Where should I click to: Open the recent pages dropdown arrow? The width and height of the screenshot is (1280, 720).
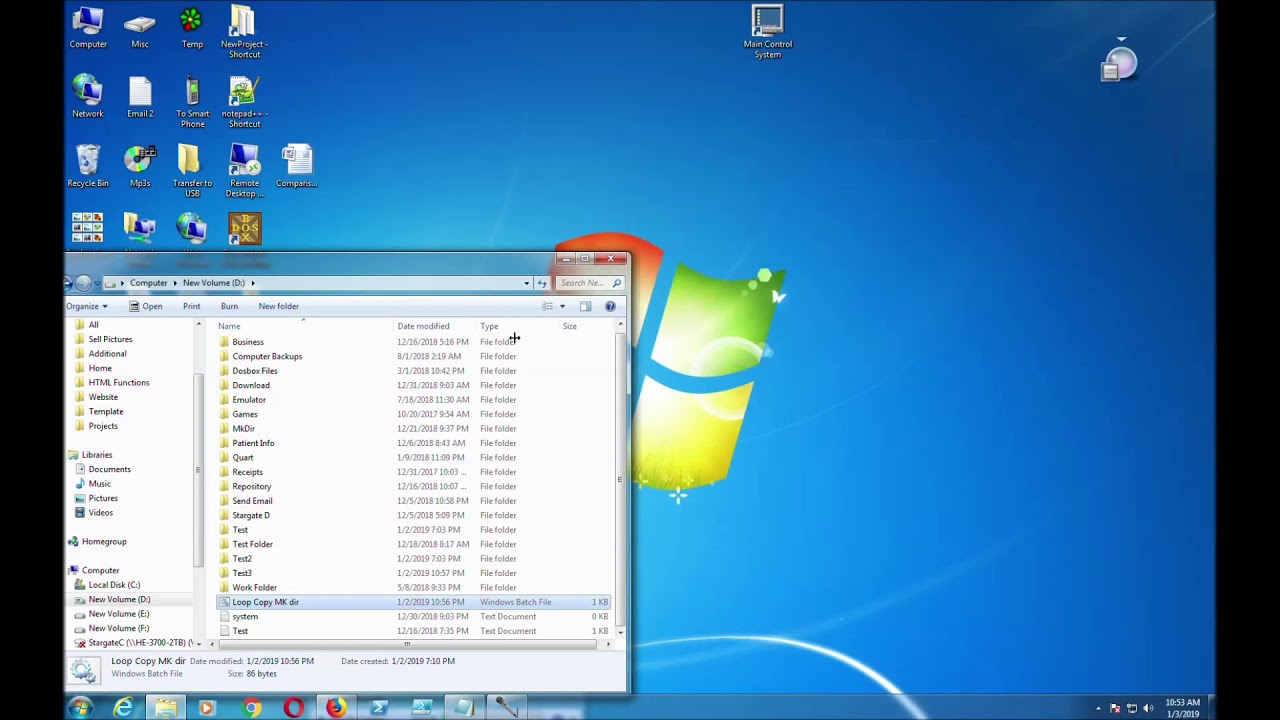[x=98, y=283]
